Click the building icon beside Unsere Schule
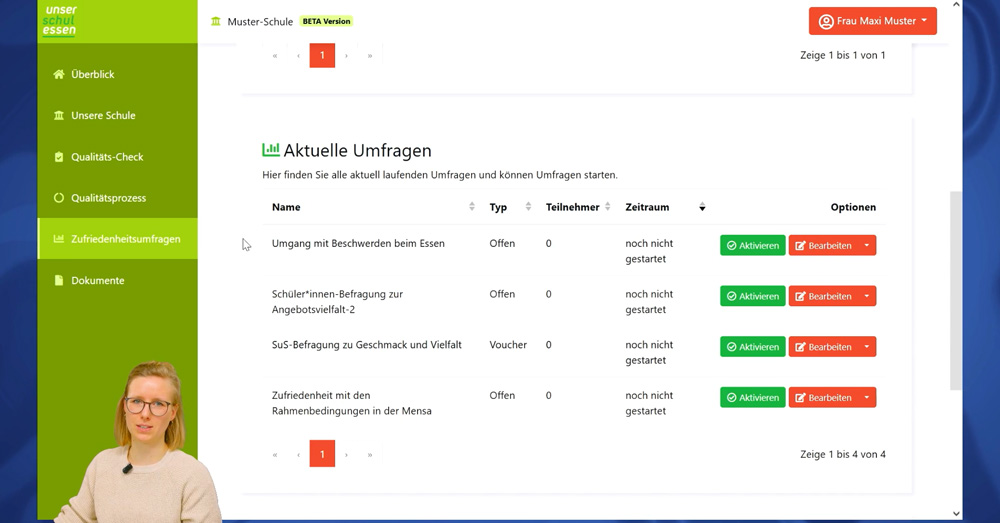This screenshot has height=523, width=1000. coord(59,116)
